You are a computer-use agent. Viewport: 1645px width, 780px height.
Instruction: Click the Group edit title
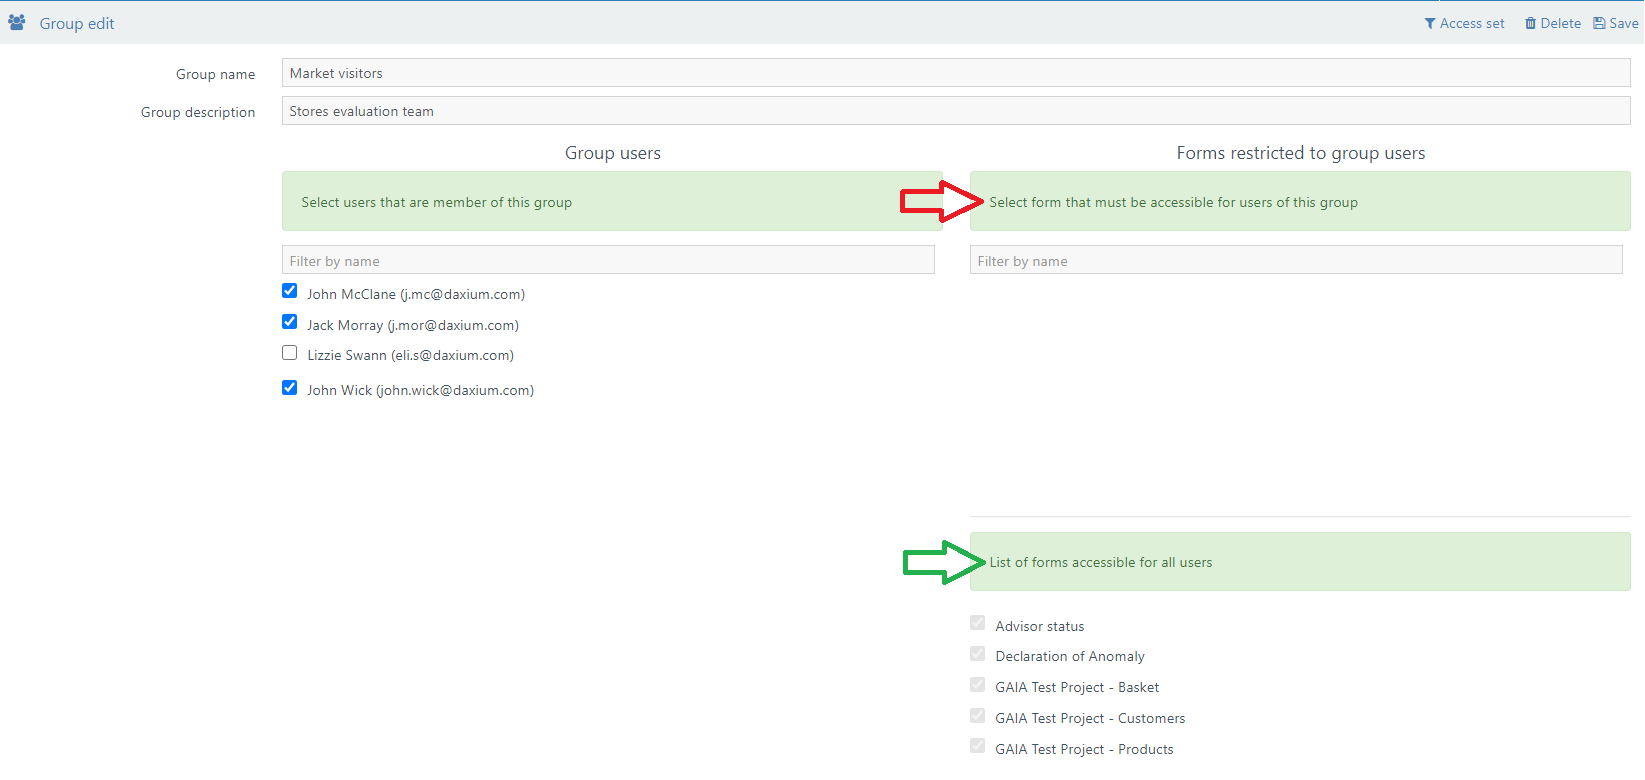coord(77,23)
